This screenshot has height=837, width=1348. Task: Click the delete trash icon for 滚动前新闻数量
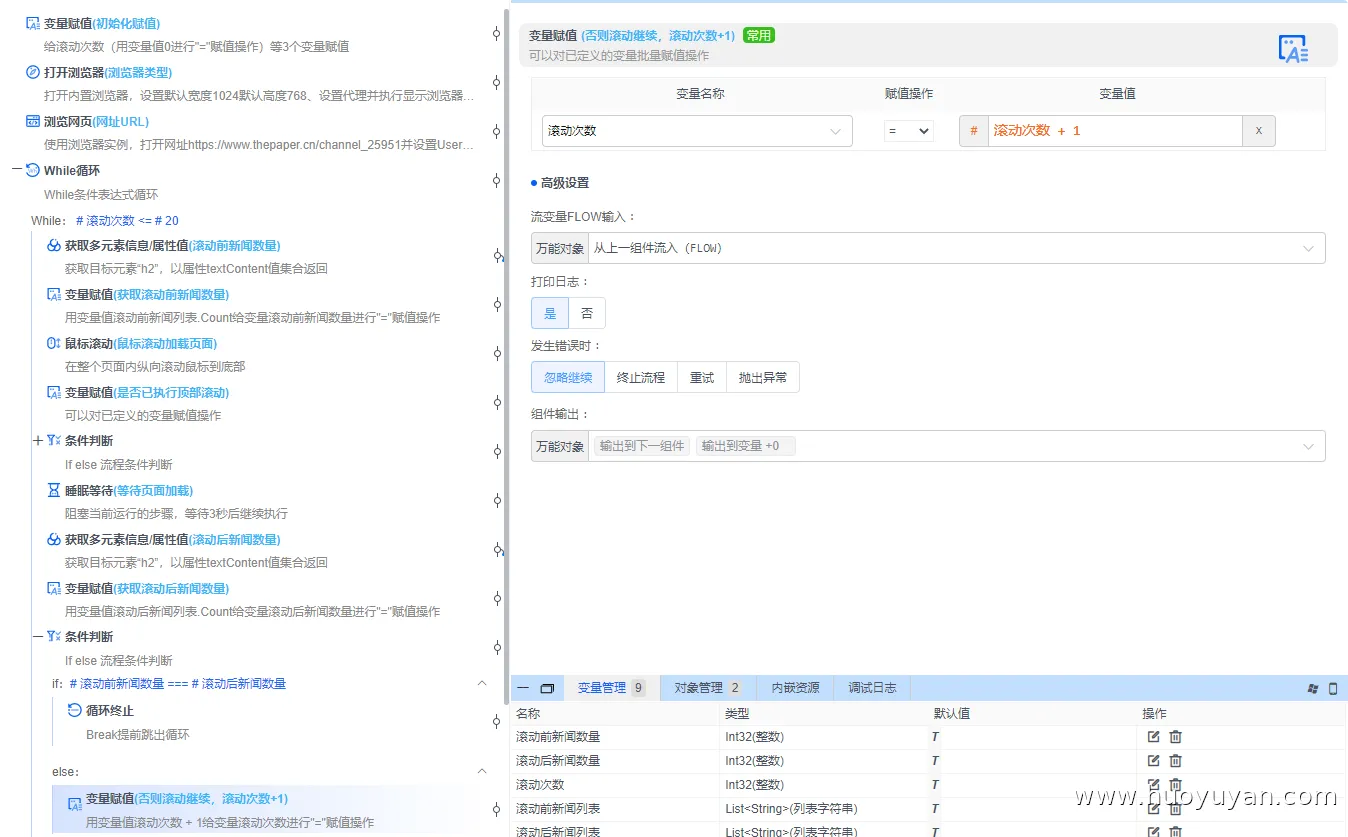(x=1174, y=736)
